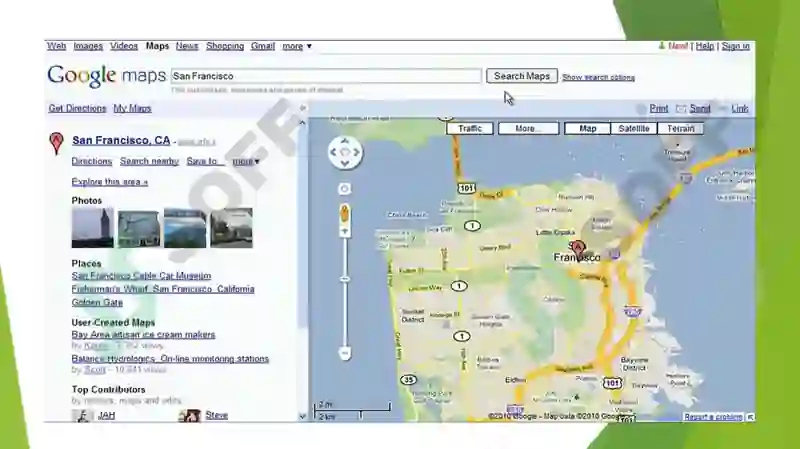
Task: Click the show-location circle icon above the zoom slider
Action: [x=344, y=189]
